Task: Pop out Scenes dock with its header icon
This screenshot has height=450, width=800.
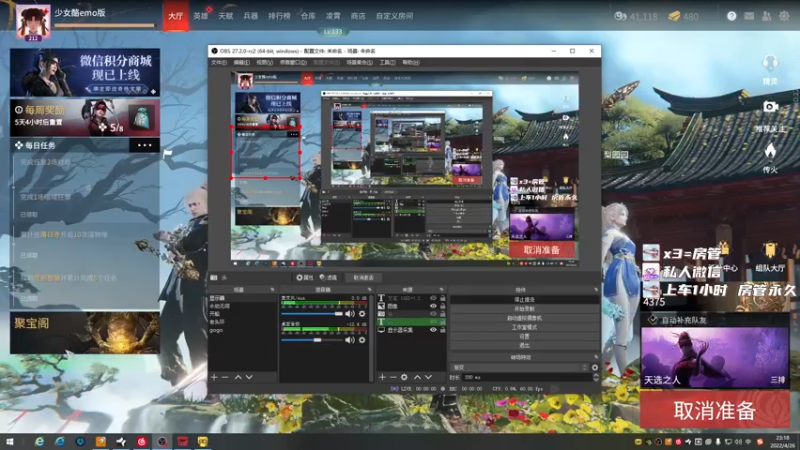Action: coord(272,290)
